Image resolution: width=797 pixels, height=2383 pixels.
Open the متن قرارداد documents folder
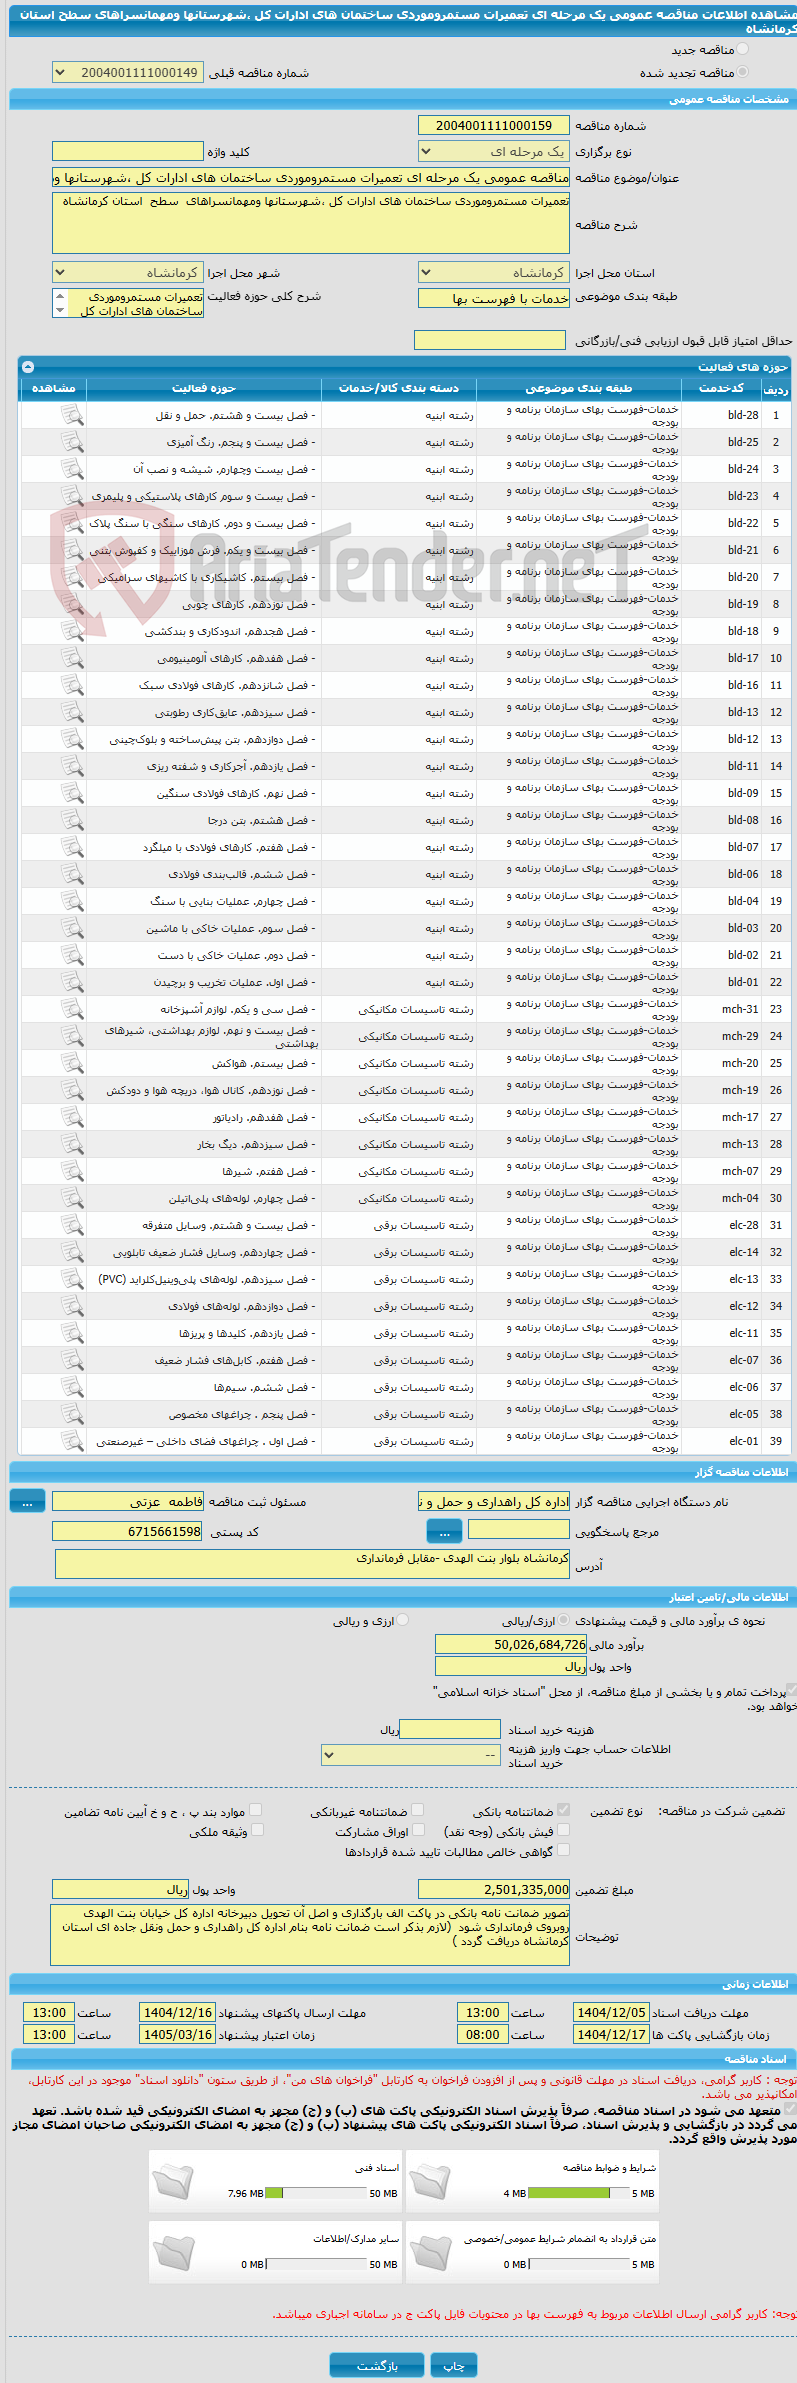coord(430,2254)
